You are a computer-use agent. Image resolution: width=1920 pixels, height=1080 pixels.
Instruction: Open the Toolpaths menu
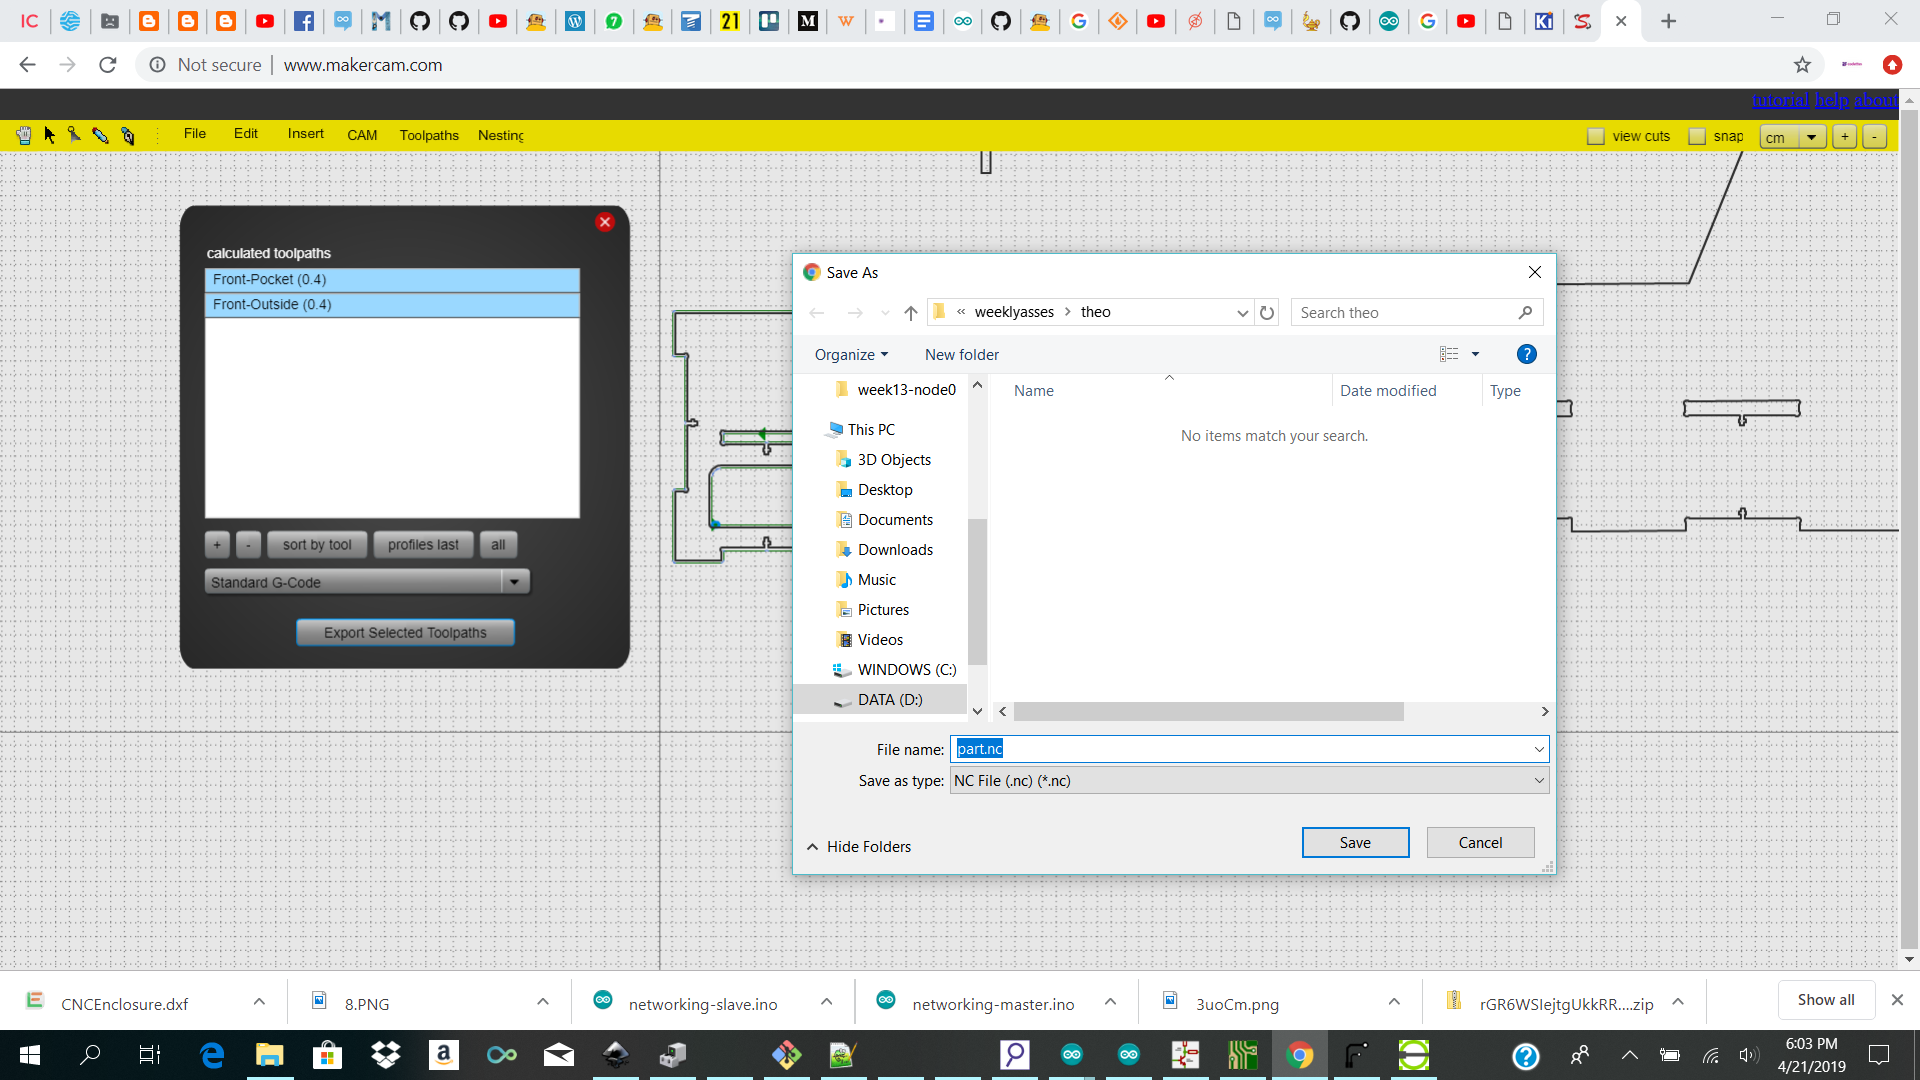tap(428, 134)
